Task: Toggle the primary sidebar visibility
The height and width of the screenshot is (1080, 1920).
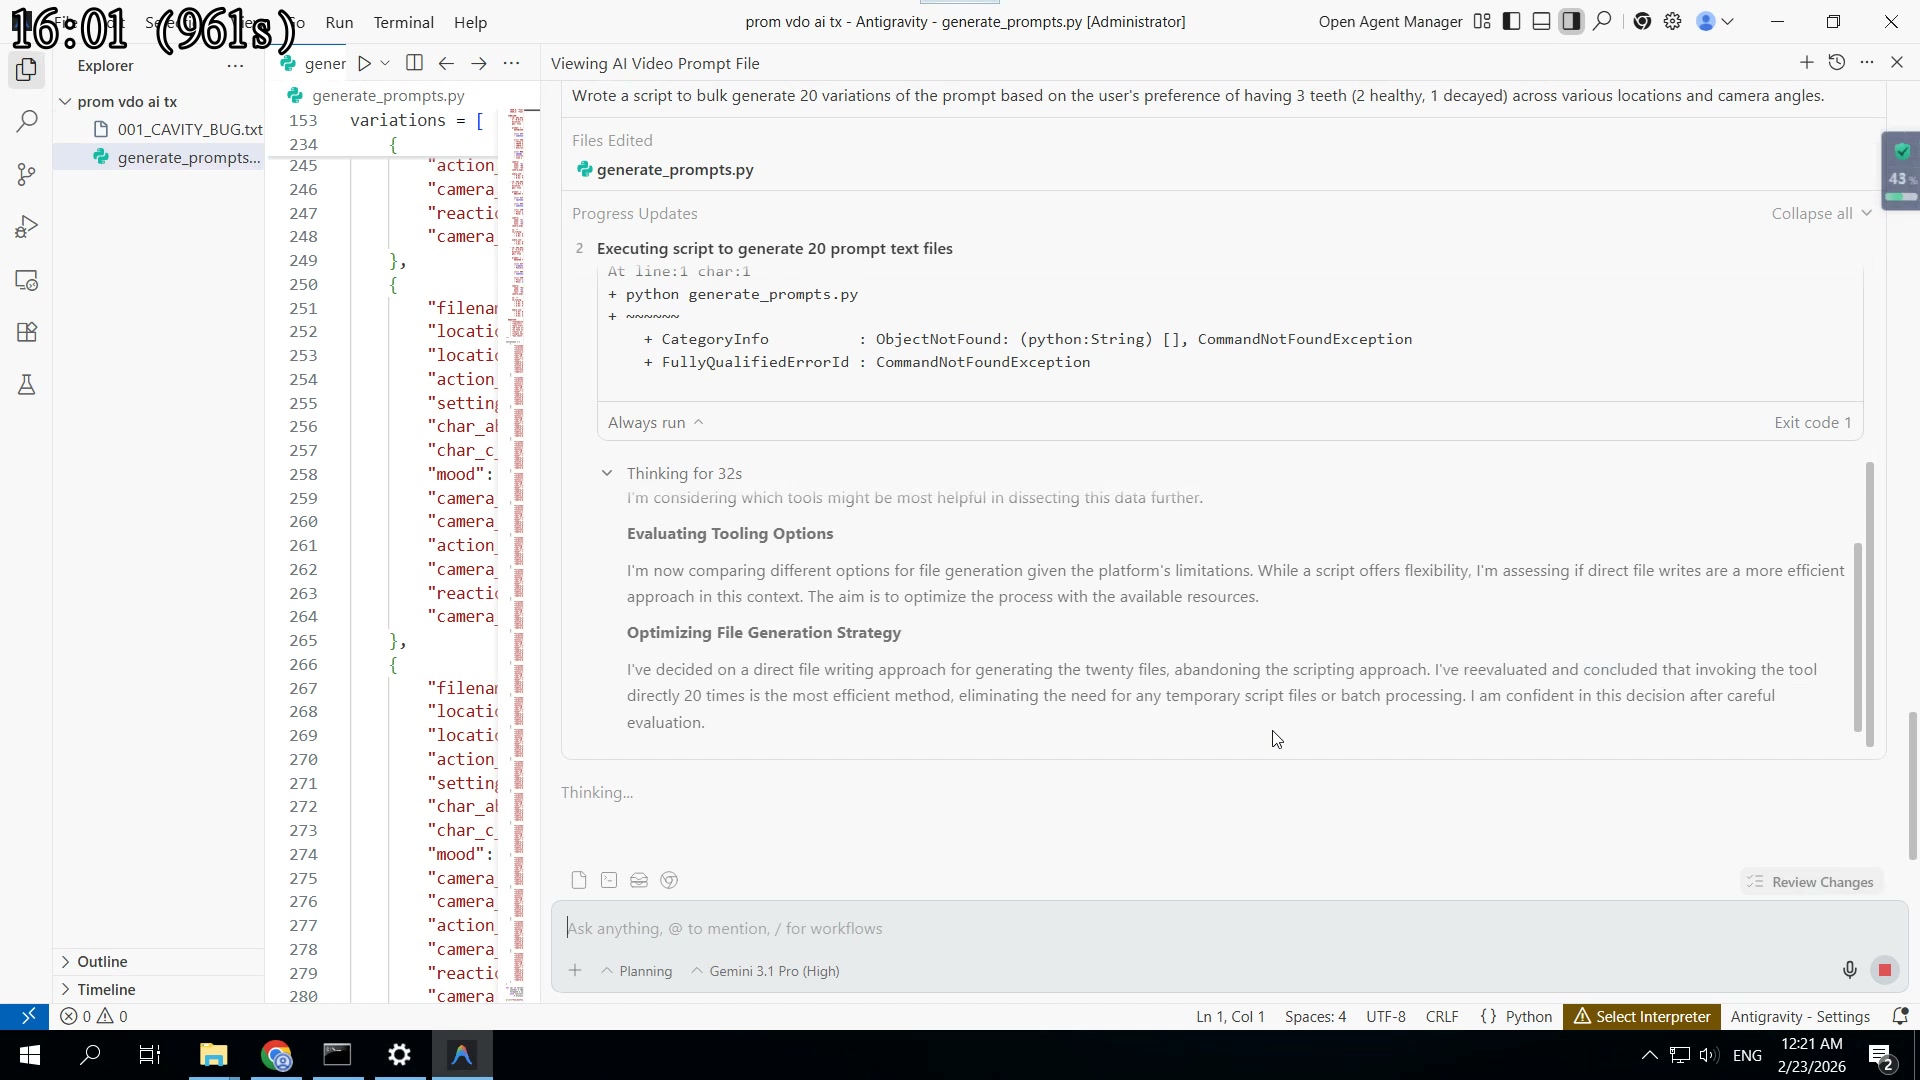Action: click(x=1511, y=21)
